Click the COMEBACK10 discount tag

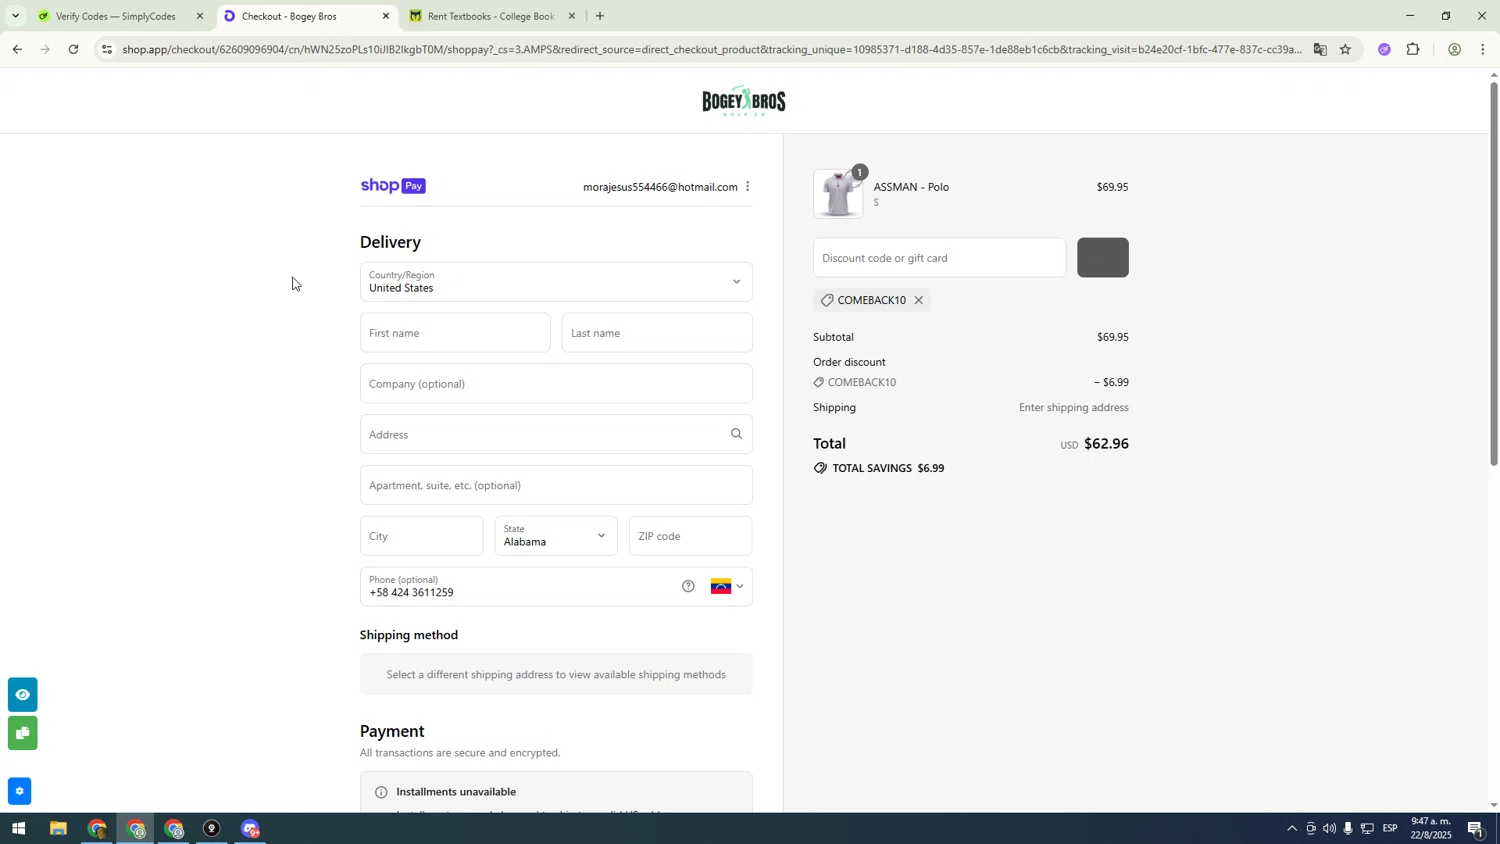(871, 300)
